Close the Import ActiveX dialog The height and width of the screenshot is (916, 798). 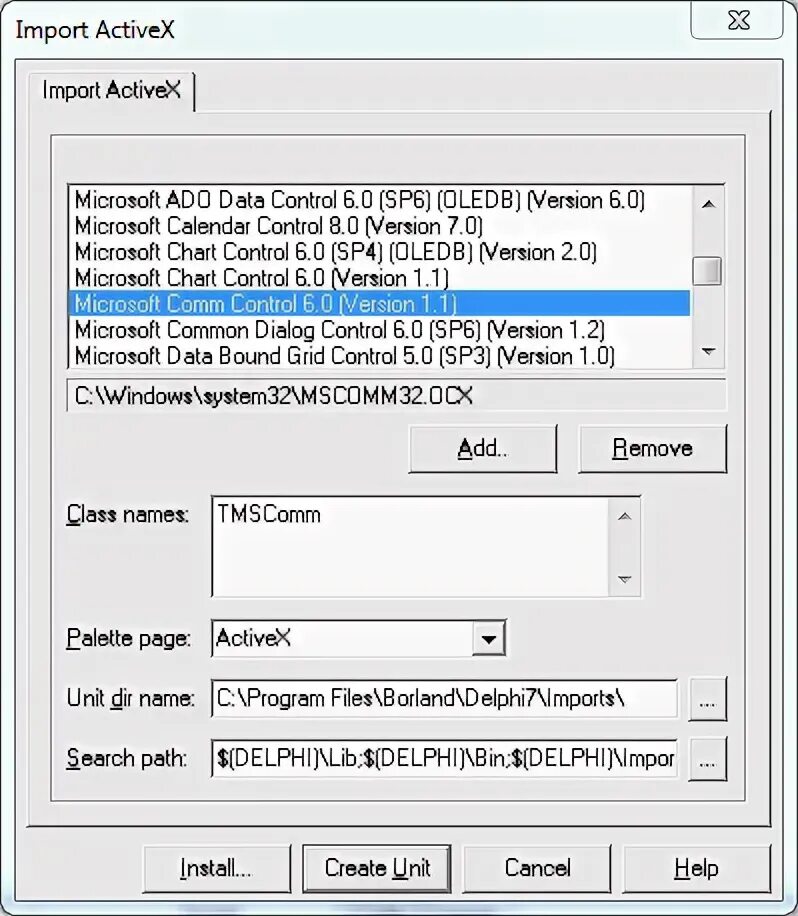tap(738, 20)
